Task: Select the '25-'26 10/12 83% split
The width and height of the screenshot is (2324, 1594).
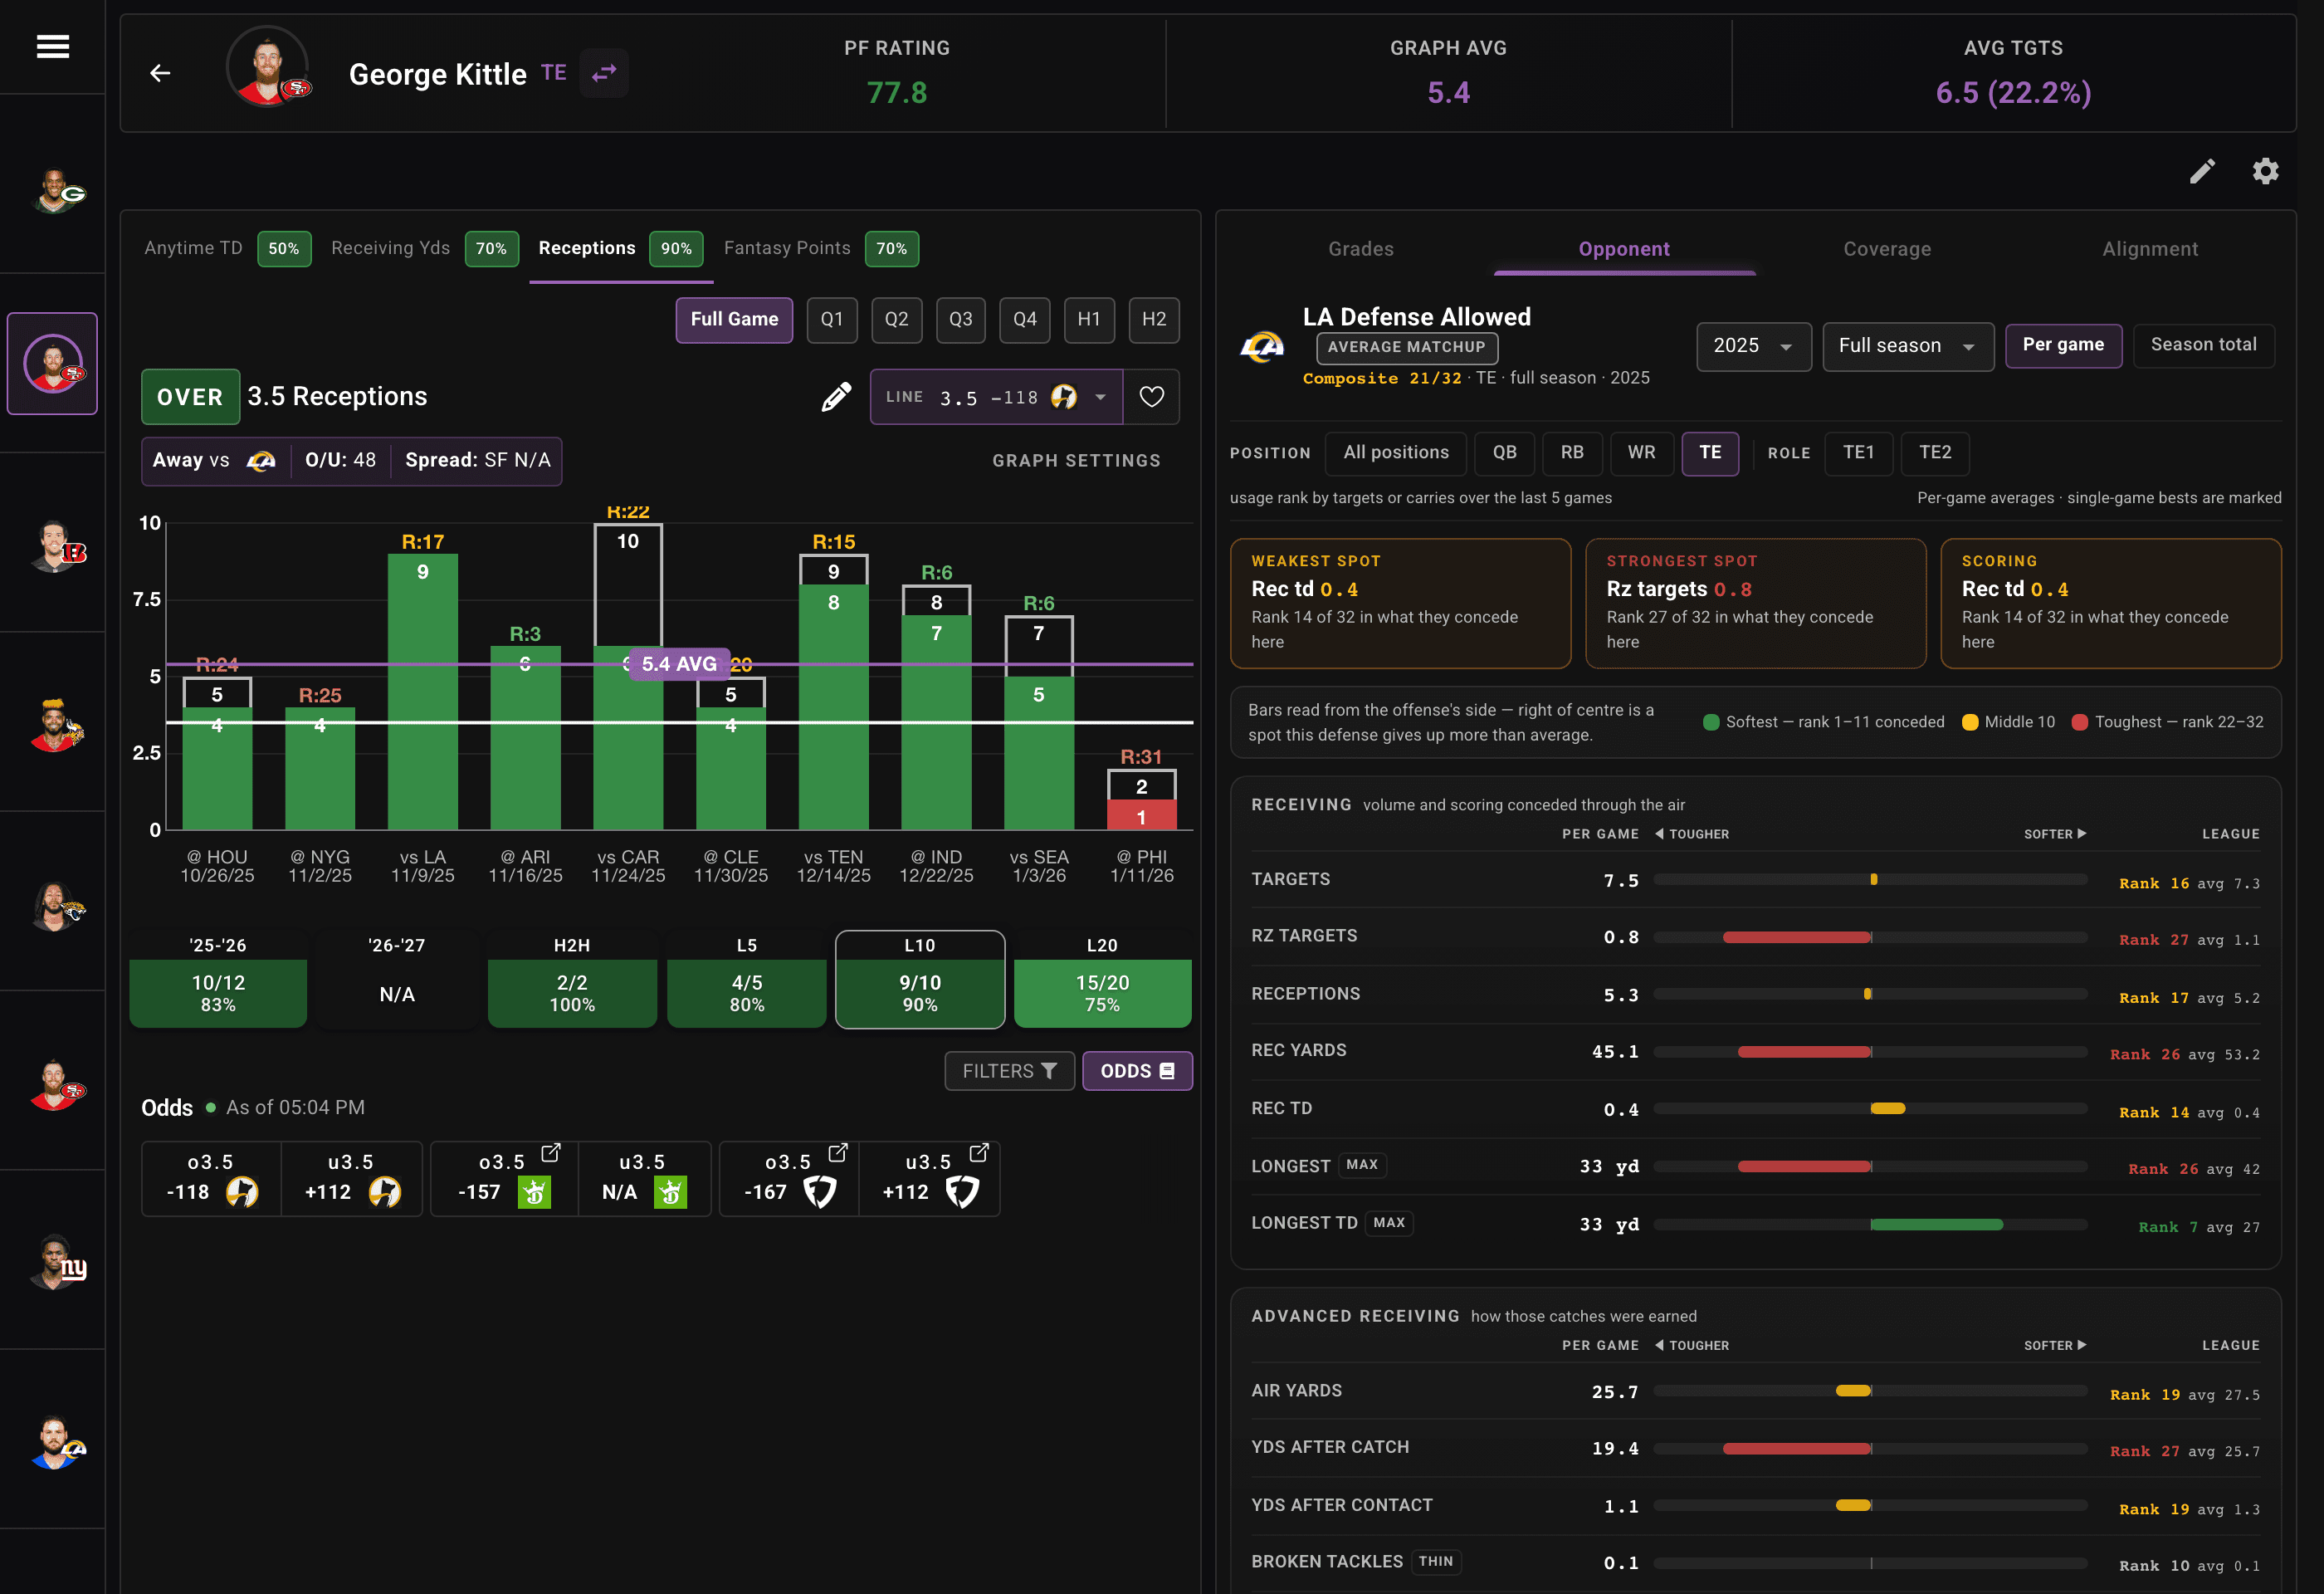Action: click(x=218, y=980)
